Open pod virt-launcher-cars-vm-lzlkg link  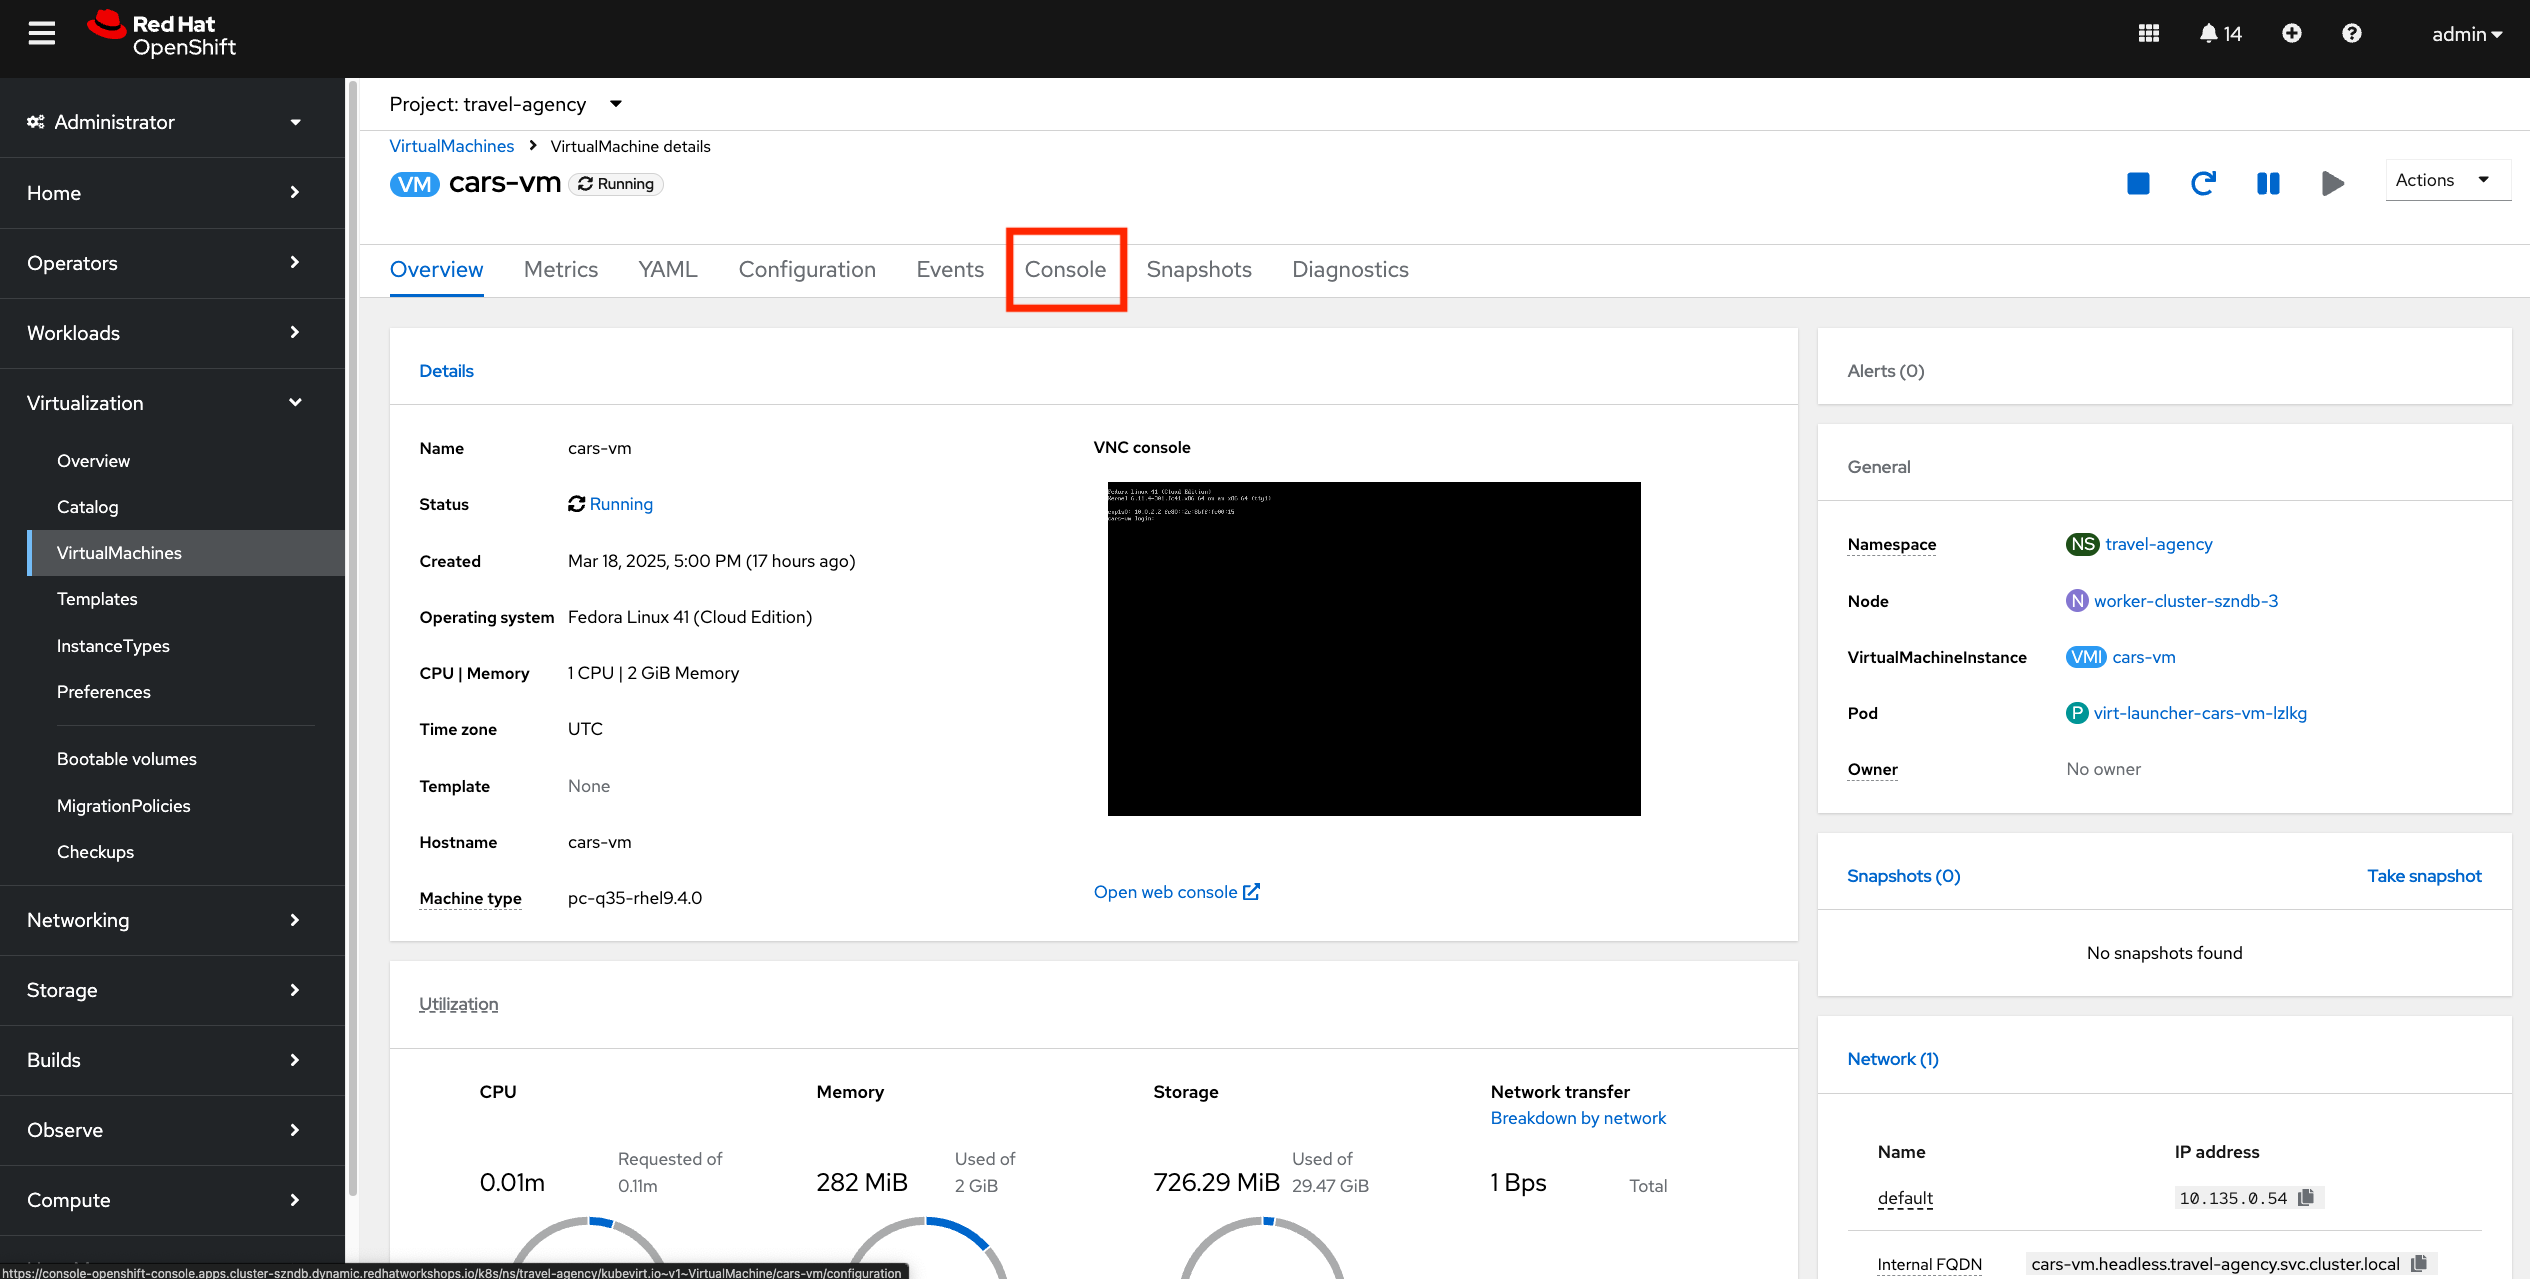point(2199,713)
